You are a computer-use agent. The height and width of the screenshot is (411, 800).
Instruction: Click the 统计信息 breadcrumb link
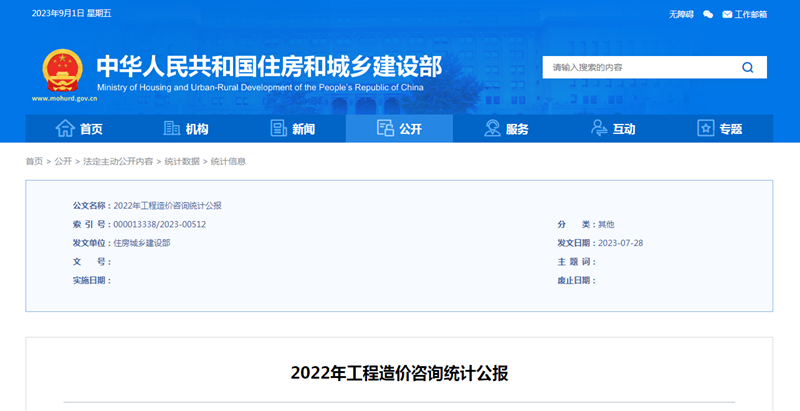tap(227, 161)
